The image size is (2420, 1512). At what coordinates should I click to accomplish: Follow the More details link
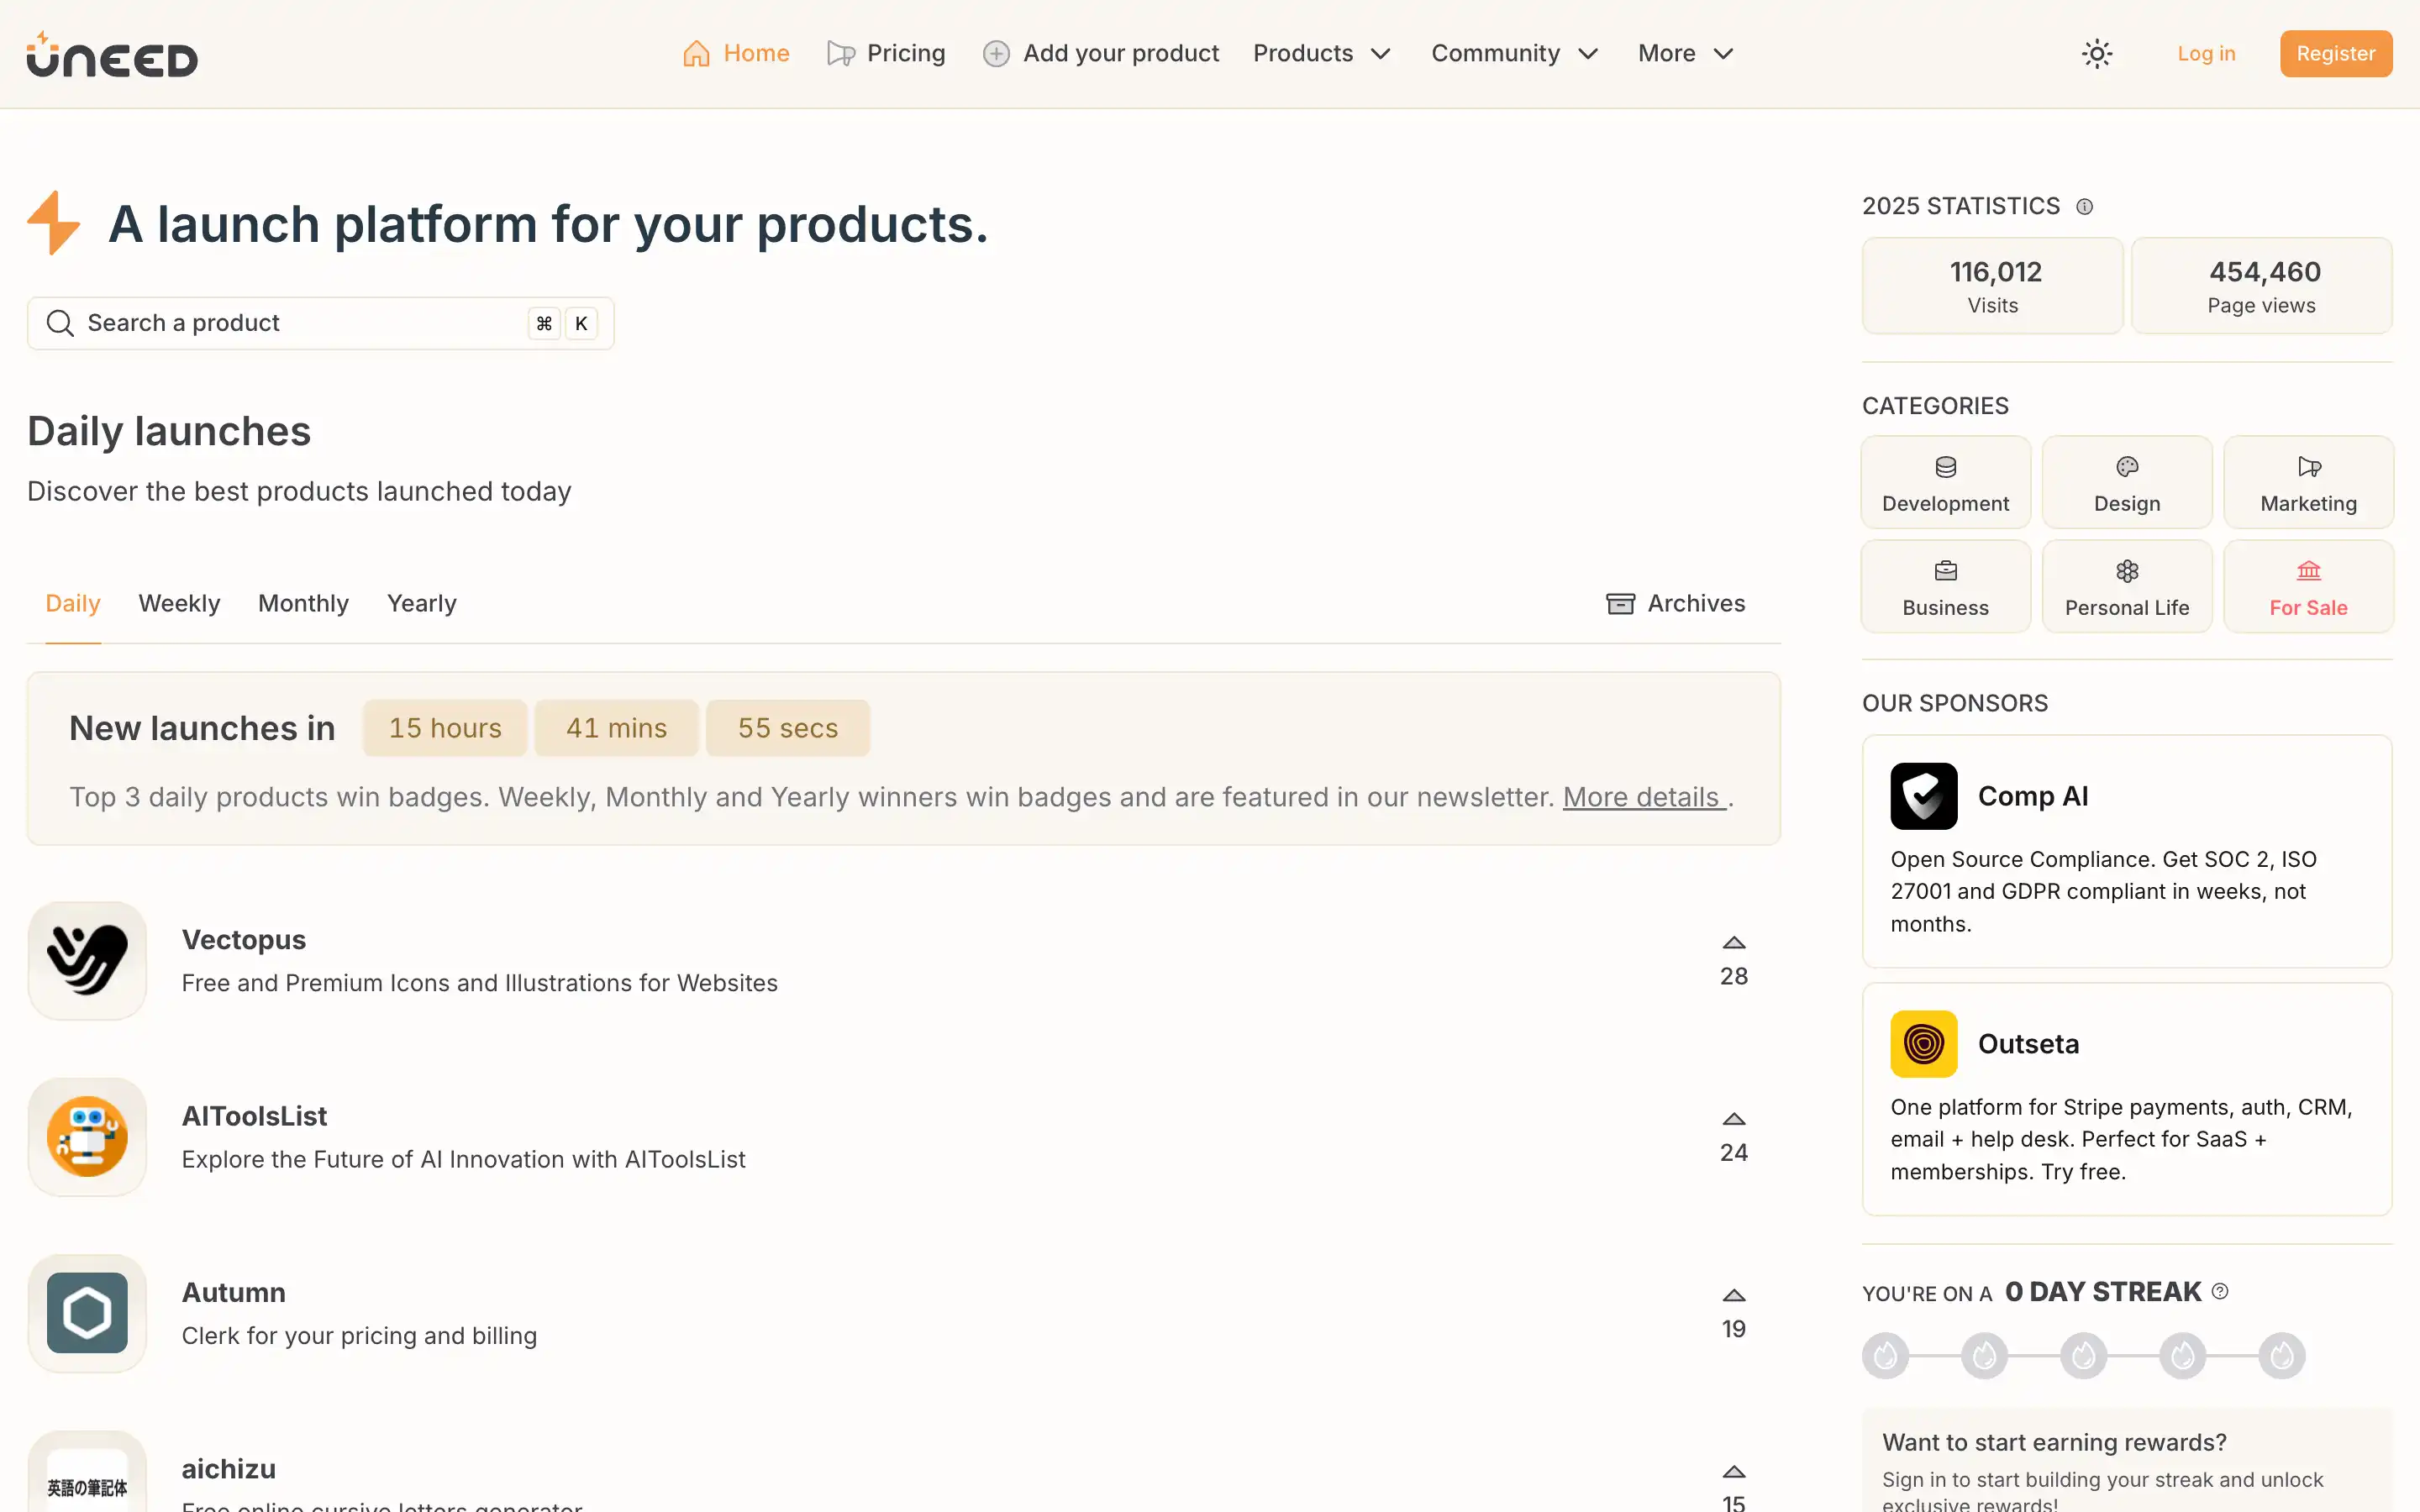point(1644,798)
